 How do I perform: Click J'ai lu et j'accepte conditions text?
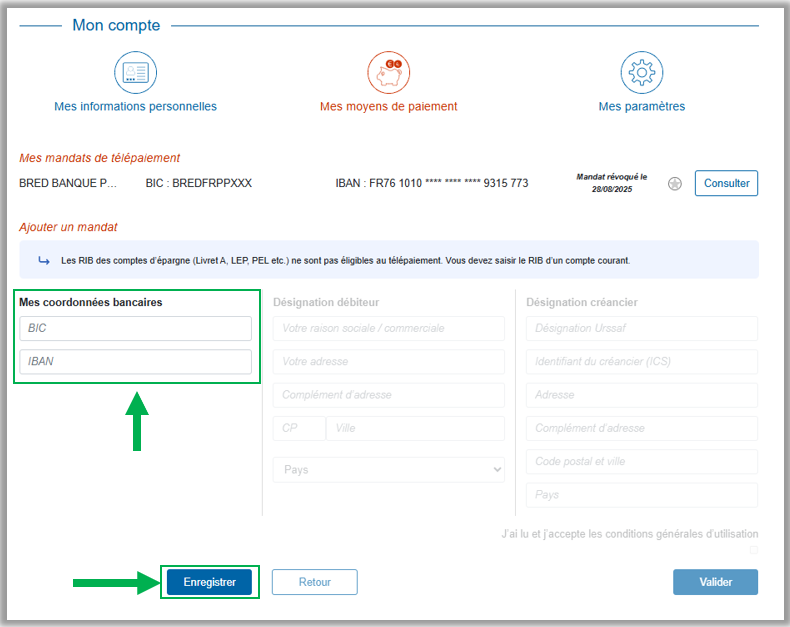(630, 534)
